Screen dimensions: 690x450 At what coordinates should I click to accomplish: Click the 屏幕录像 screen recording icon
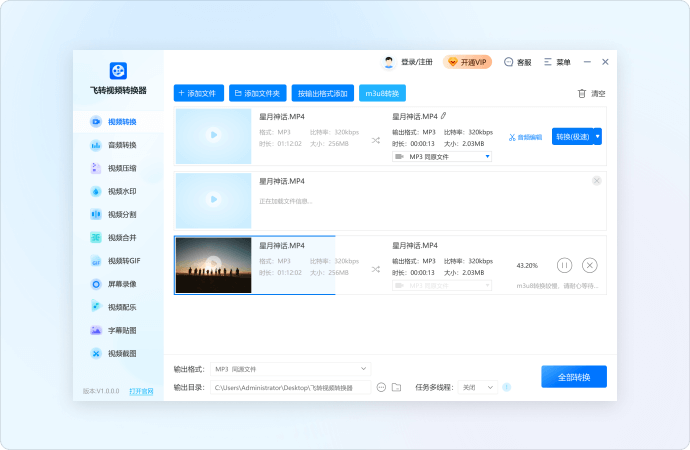click(x=97, y=284)
